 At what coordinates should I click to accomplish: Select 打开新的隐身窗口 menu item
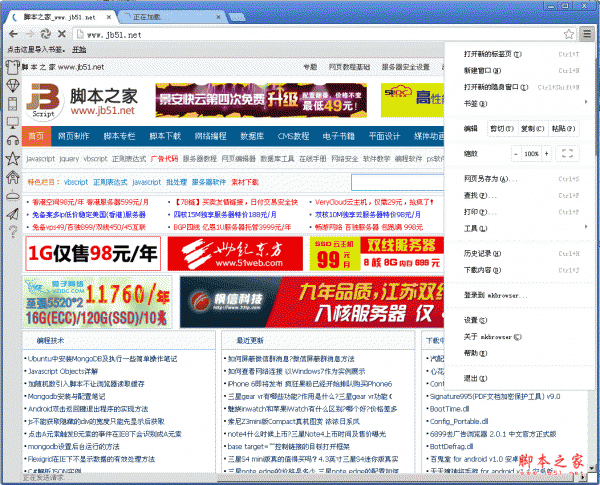[x=520, y=87]
